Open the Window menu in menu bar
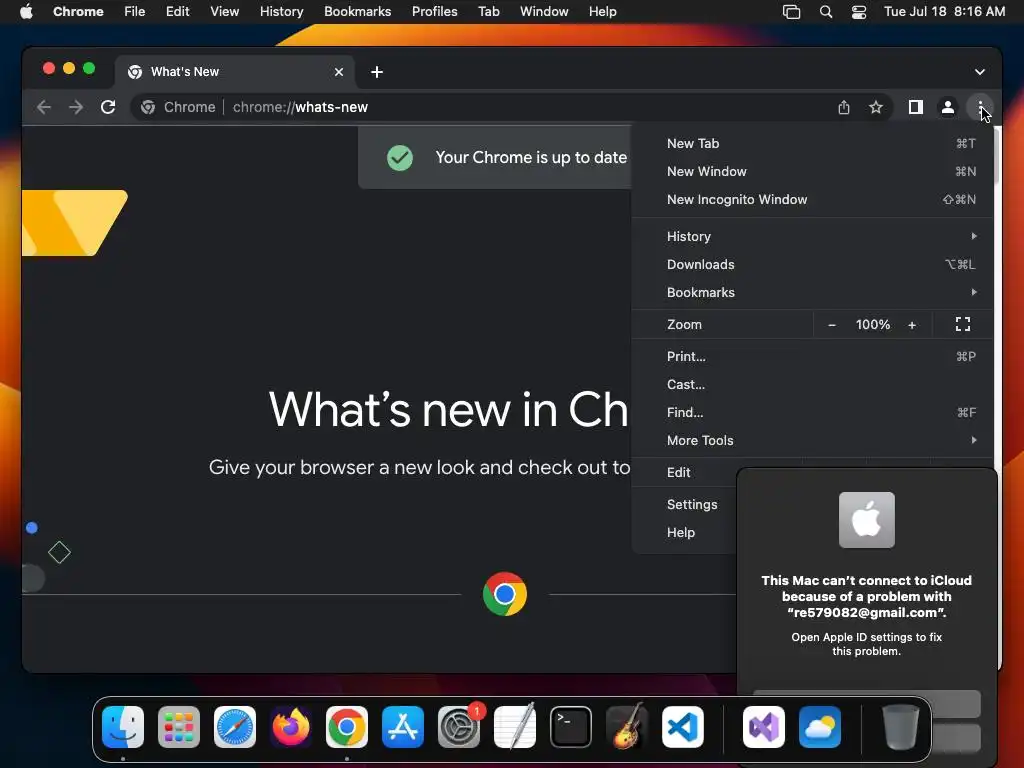This screenshot has width=1024, height=768. [544, 12]
